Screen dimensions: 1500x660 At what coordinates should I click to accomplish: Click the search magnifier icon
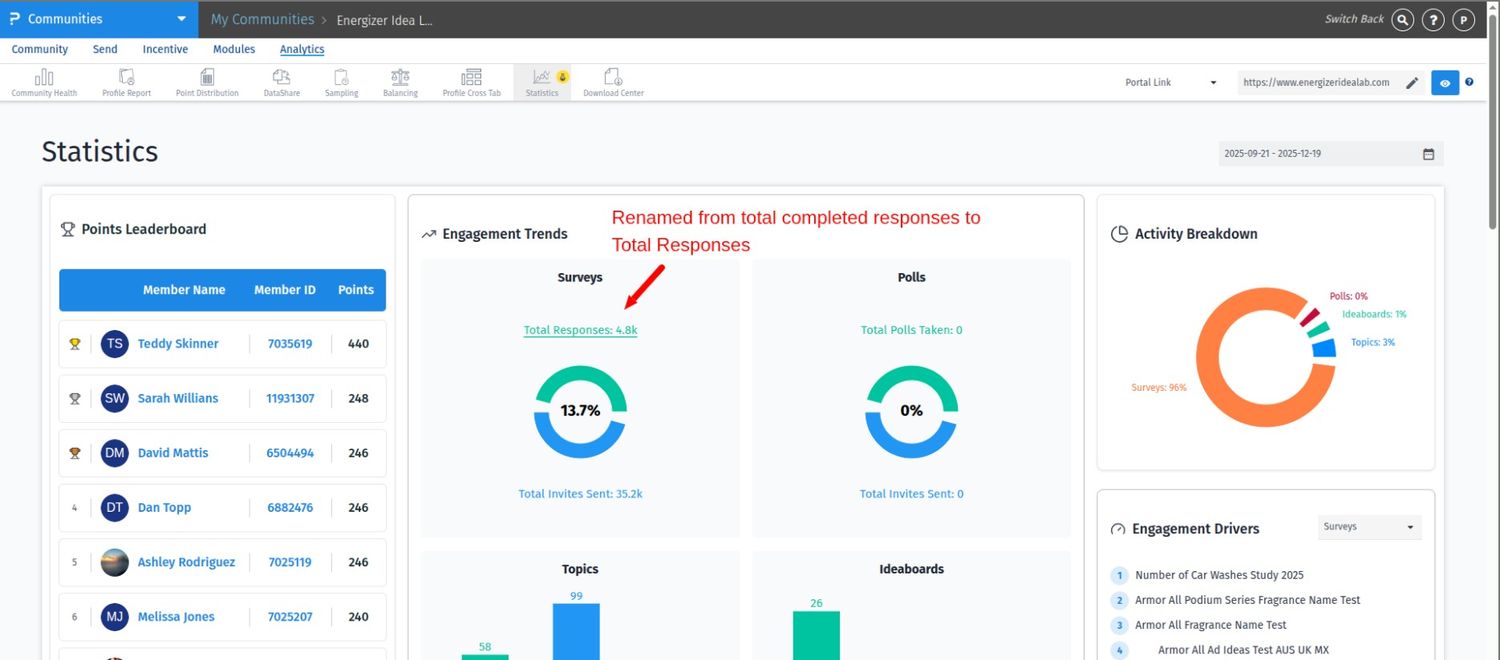(1403, 19)
